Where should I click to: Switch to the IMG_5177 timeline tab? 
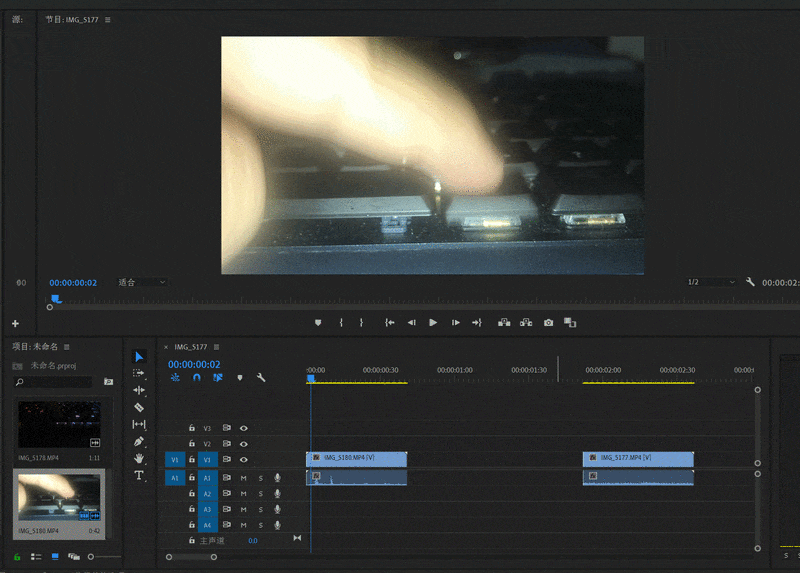[190, 347]
